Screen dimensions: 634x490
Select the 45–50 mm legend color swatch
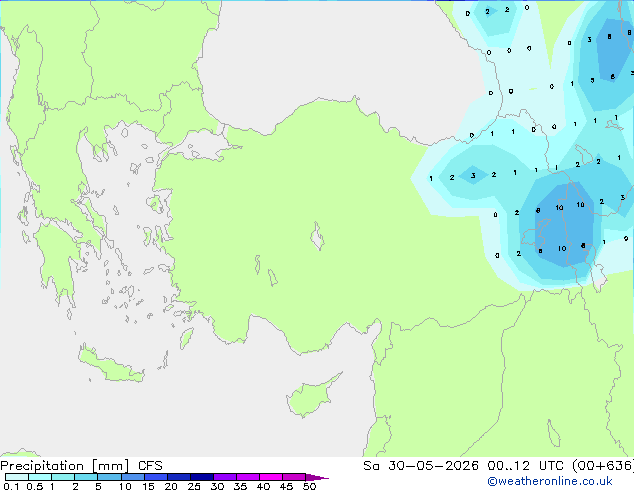(294, 477)
